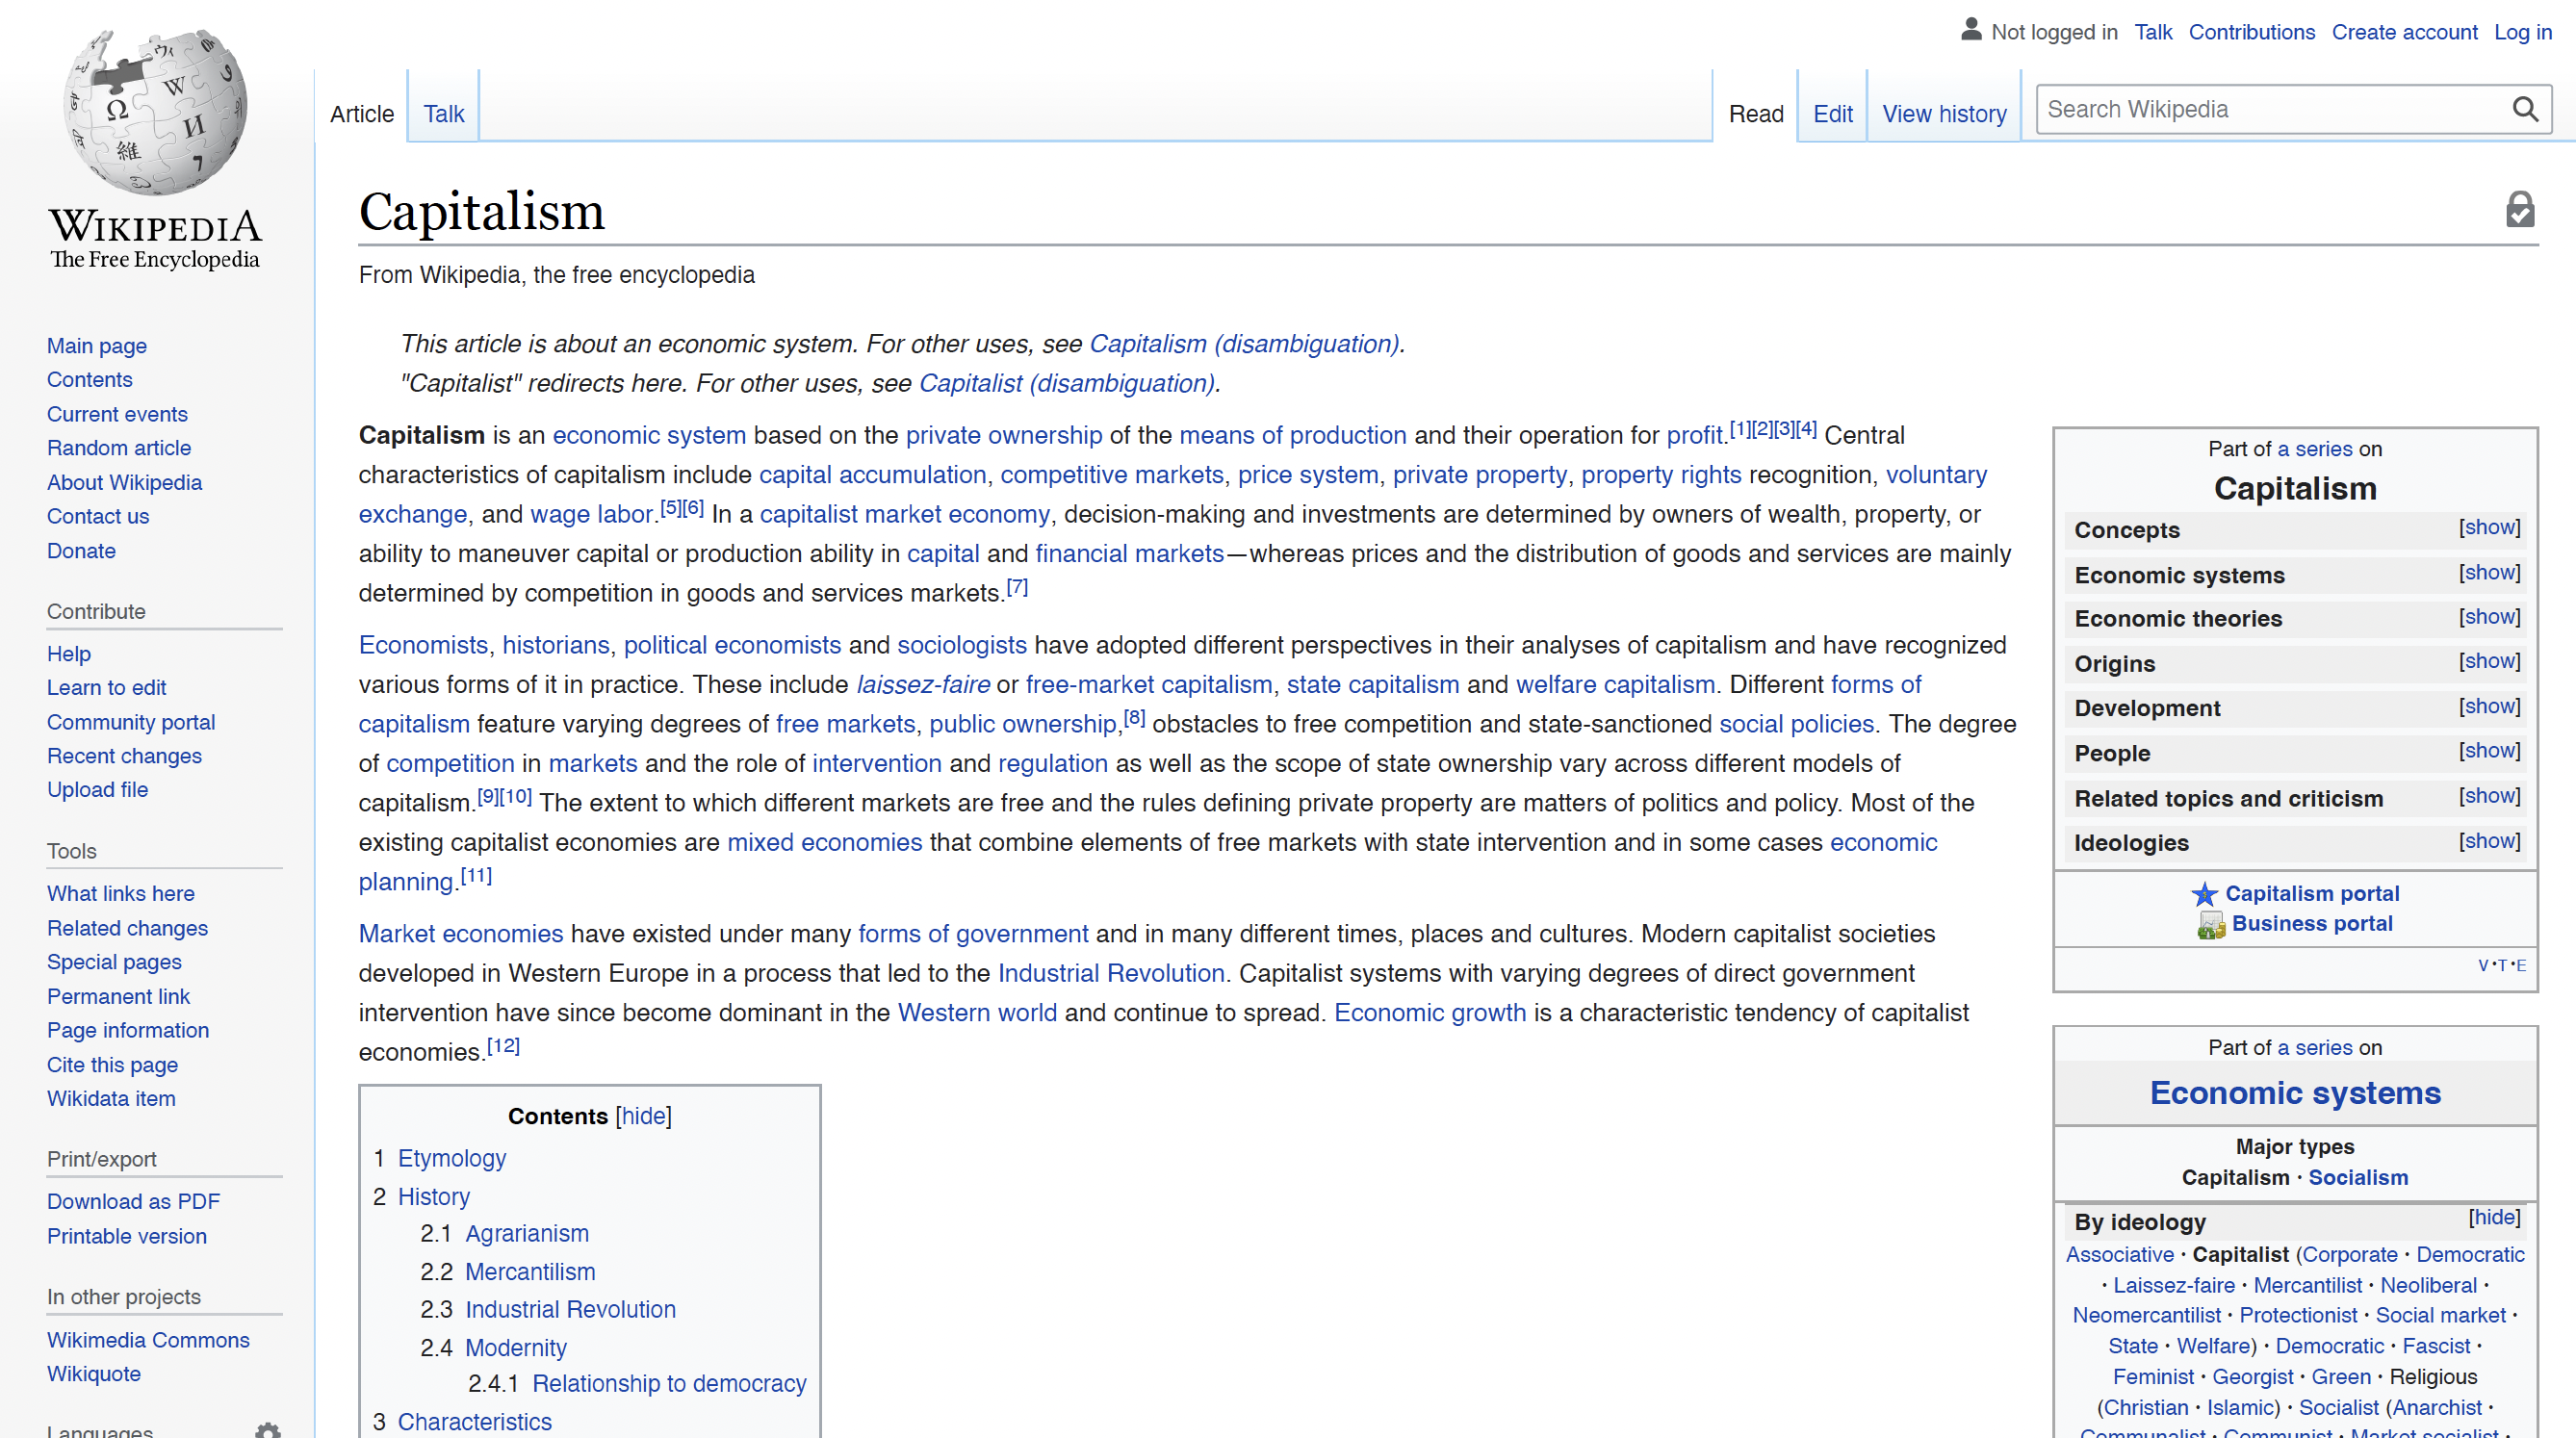
Task: Hide the Contents table
Action: (643, 1116)
